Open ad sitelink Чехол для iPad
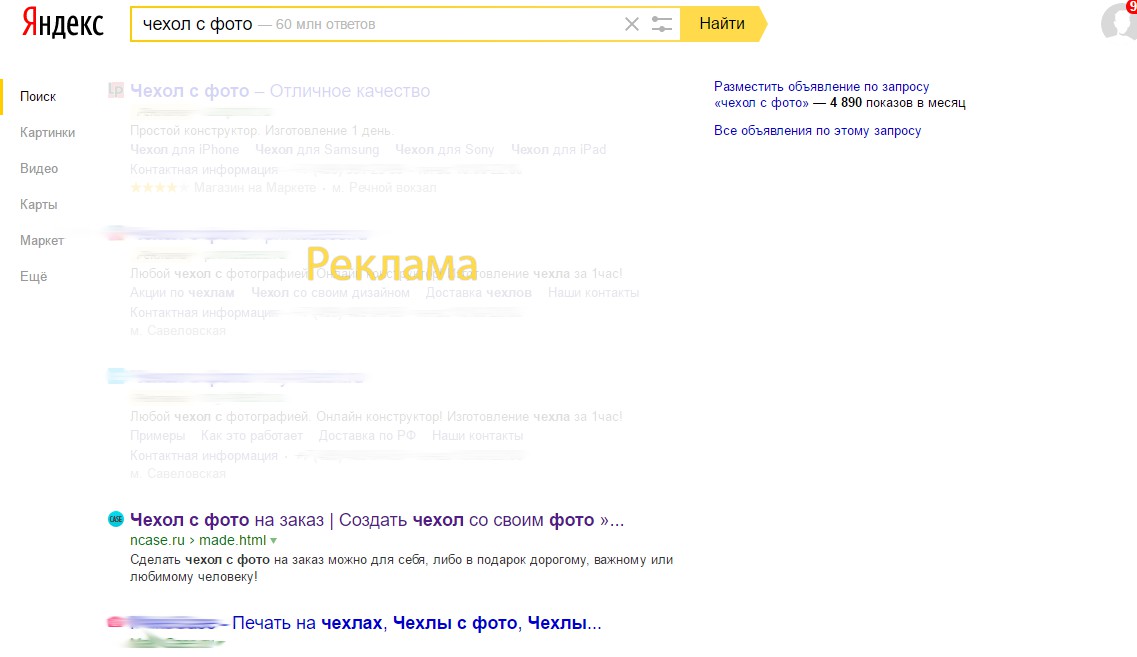 (x=558, y=149)
